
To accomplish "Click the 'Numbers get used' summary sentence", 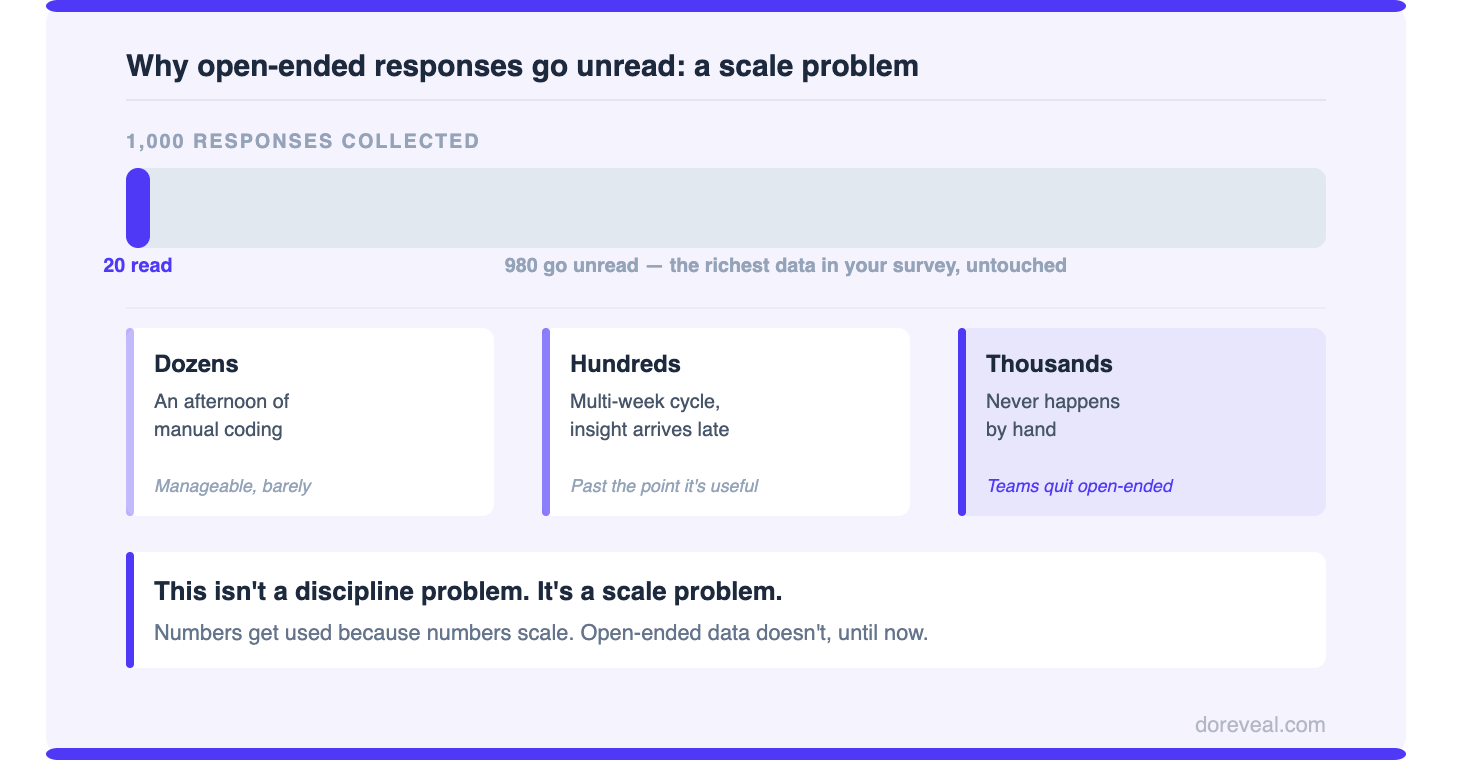I will point(541,633).
